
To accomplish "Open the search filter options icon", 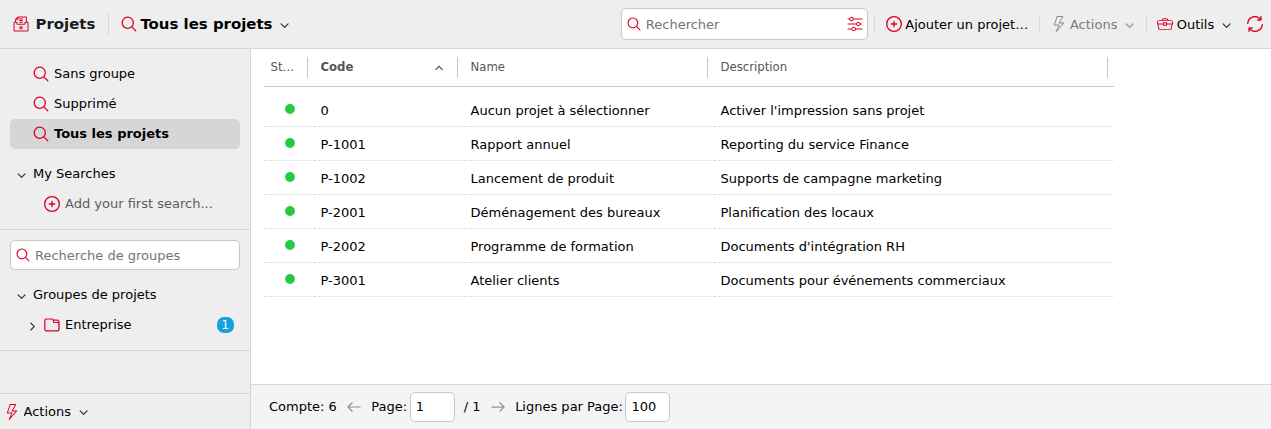I will 855,24.
